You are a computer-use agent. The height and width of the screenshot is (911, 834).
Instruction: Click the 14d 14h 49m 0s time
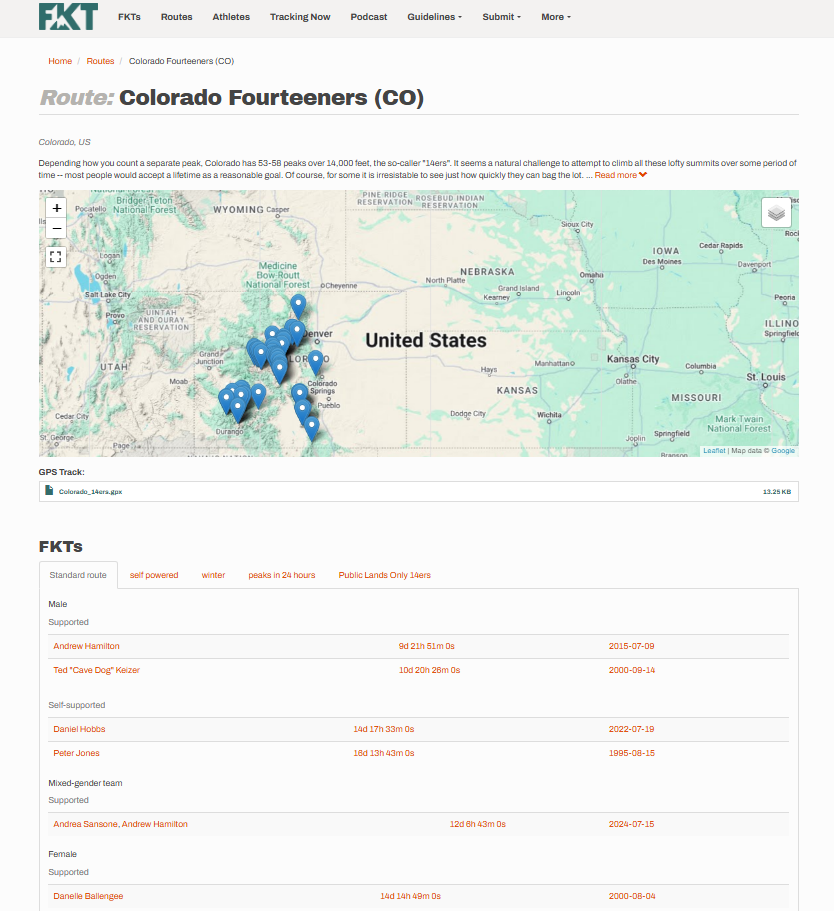[x=410, y=896]
